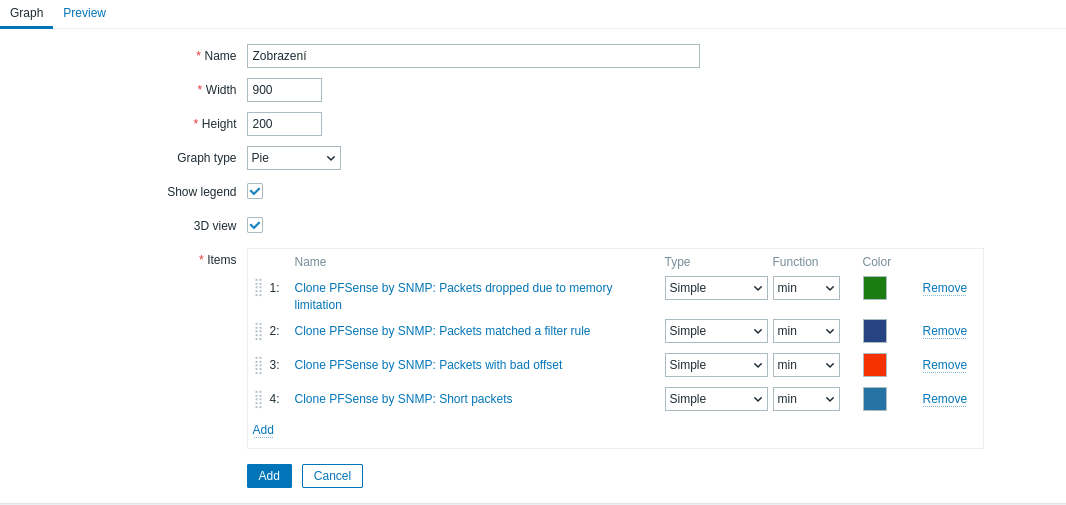Viewport: 1066px width, 505px height.
Task: Open the green color swatch for item 1
Action: pyautogui.click(x=874, y=288)
